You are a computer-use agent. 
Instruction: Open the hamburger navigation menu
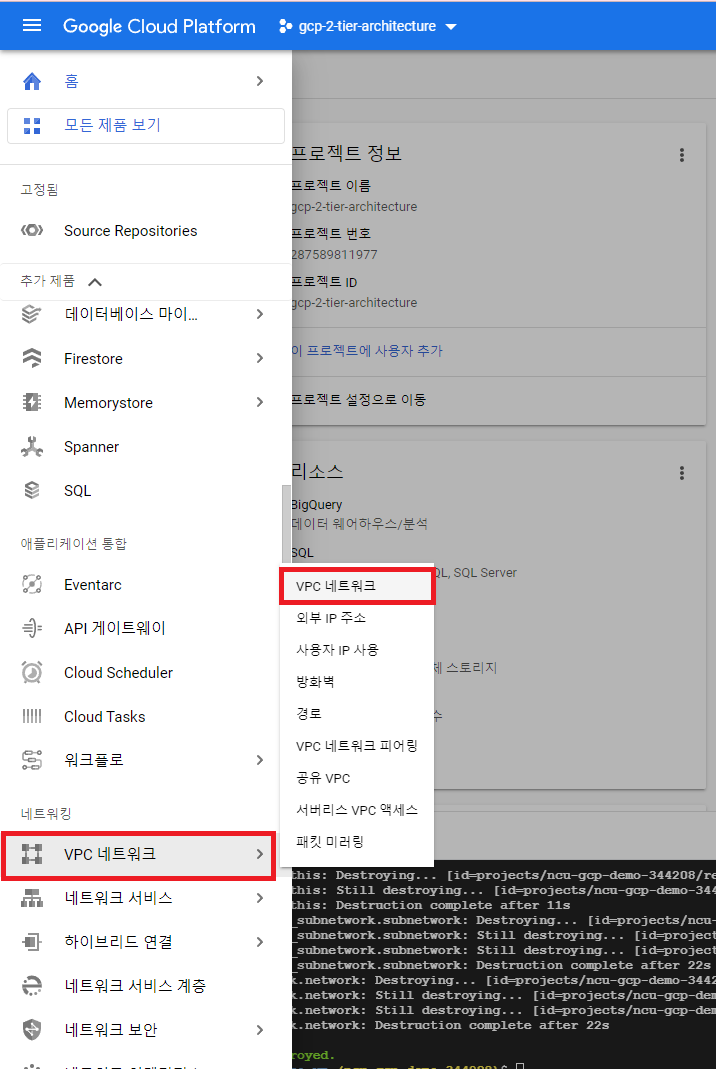point(32,26)
